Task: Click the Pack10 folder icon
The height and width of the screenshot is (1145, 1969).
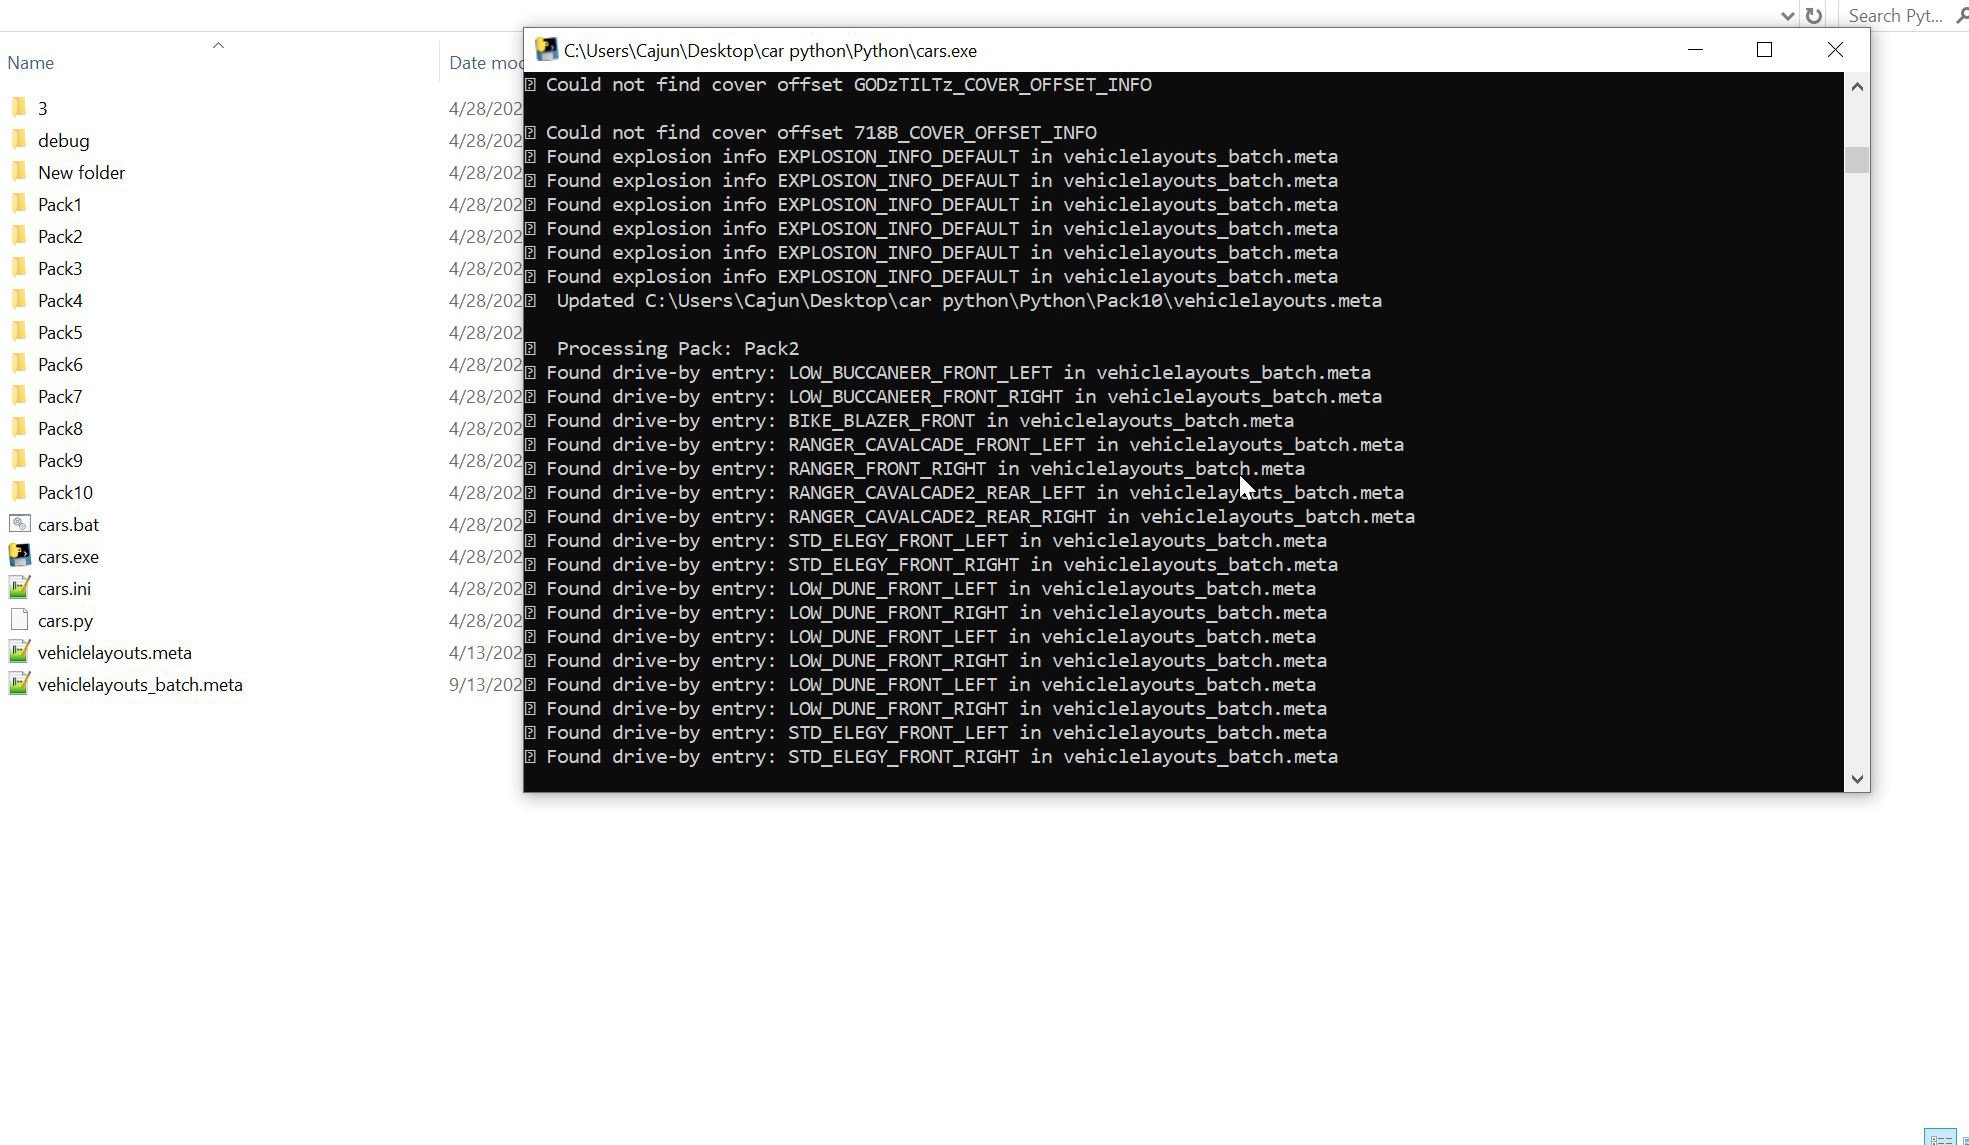Action: [x=19, y=492]
